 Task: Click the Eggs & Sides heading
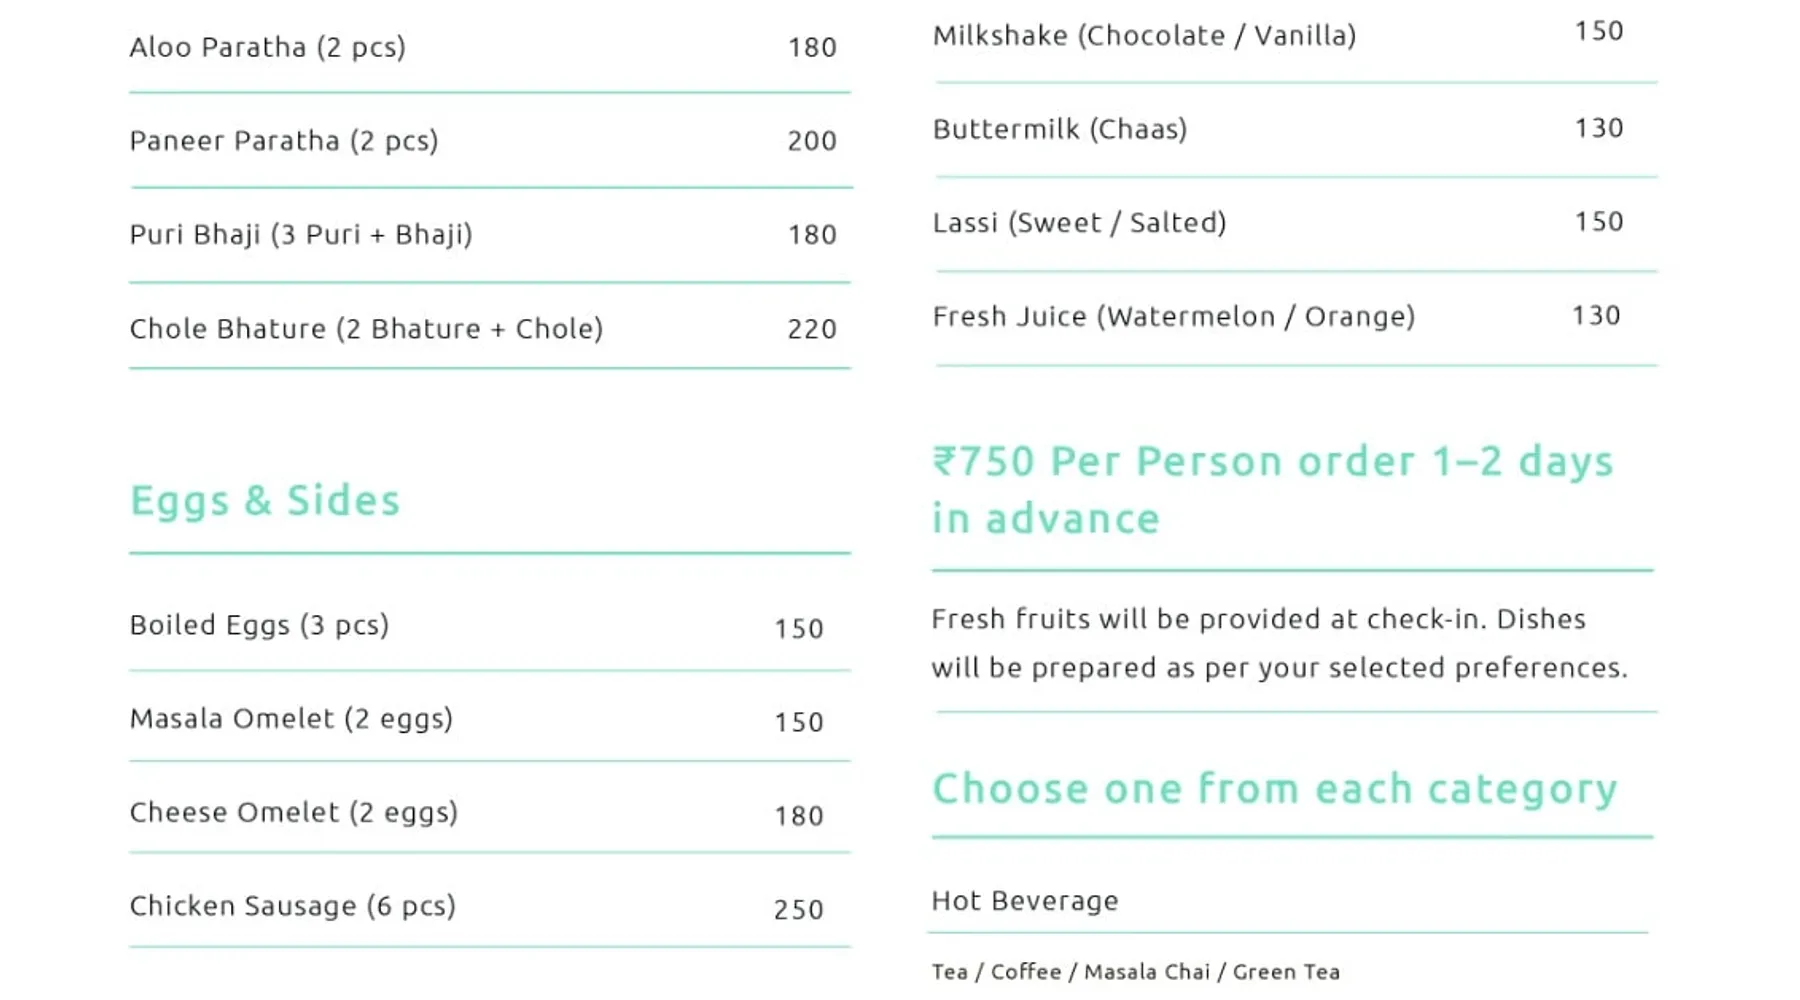click(265, 500)
